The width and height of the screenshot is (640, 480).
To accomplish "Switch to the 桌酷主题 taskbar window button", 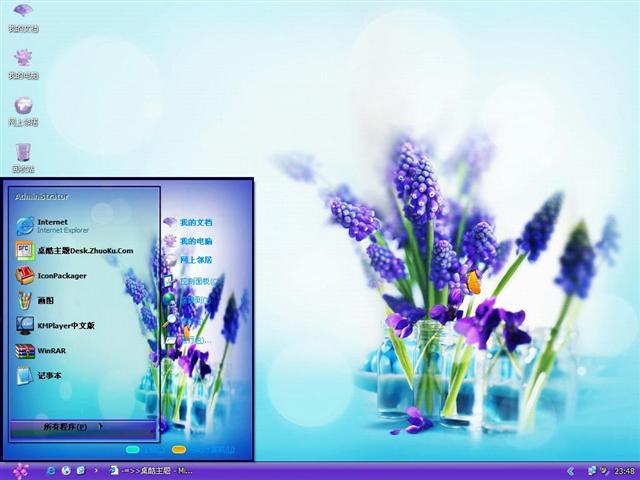I will pos(151,471).
